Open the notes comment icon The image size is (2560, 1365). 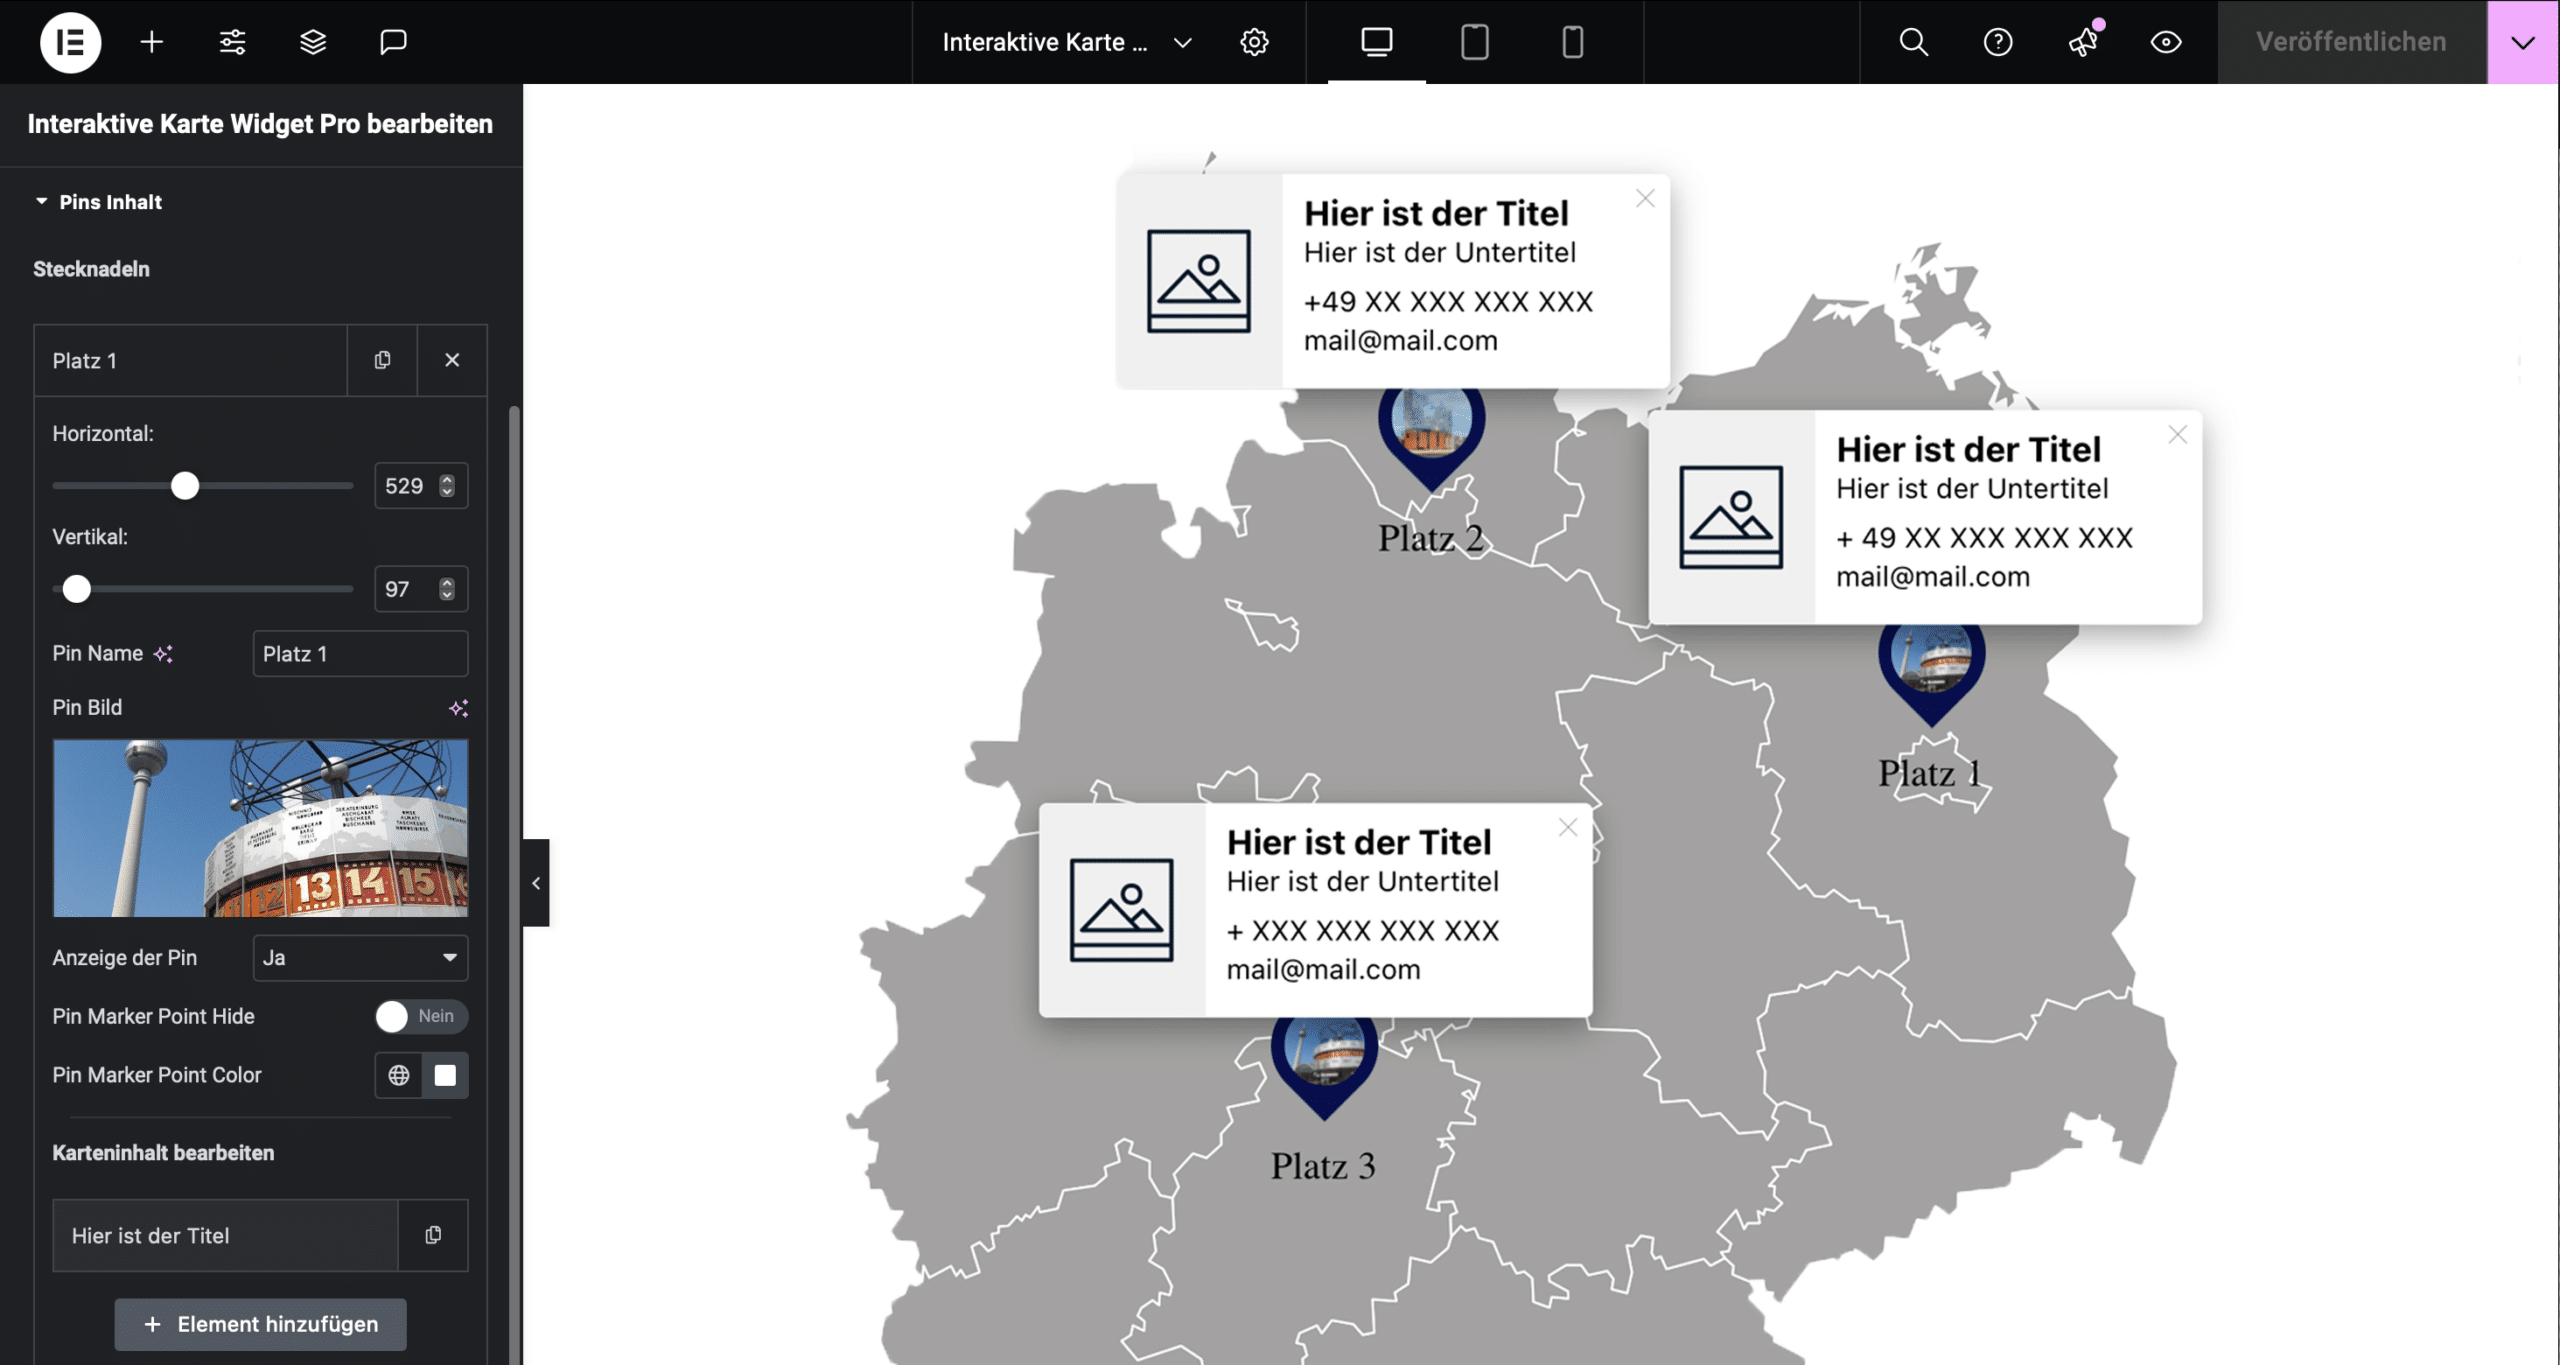[x=393, y=42]
